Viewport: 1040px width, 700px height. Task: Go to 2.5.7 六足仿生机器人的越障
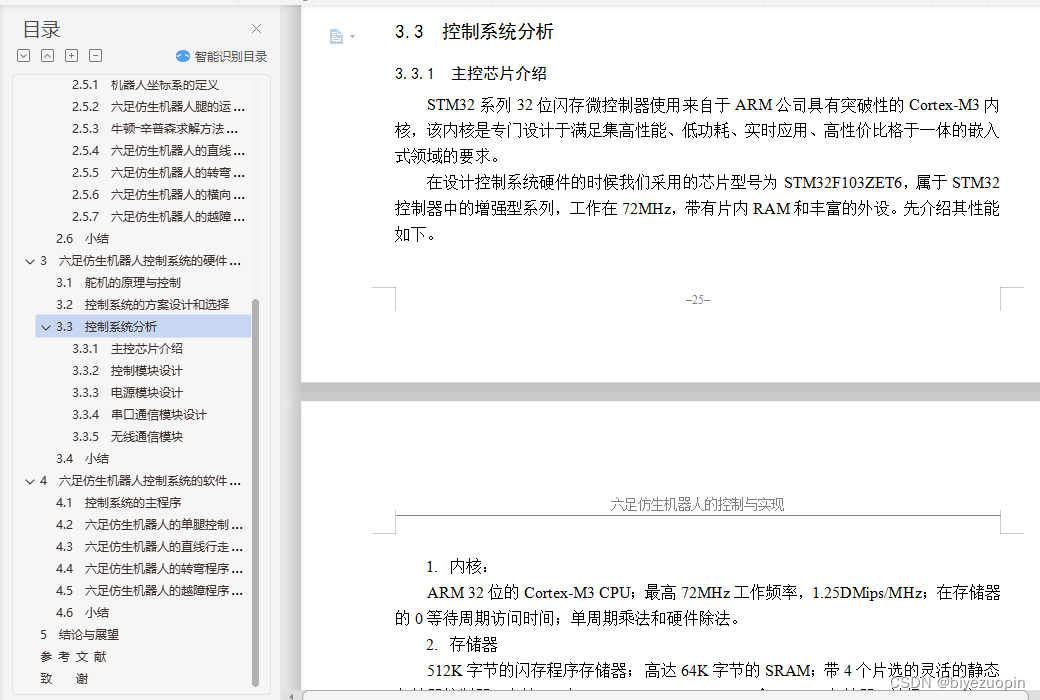tap(159, 216)
